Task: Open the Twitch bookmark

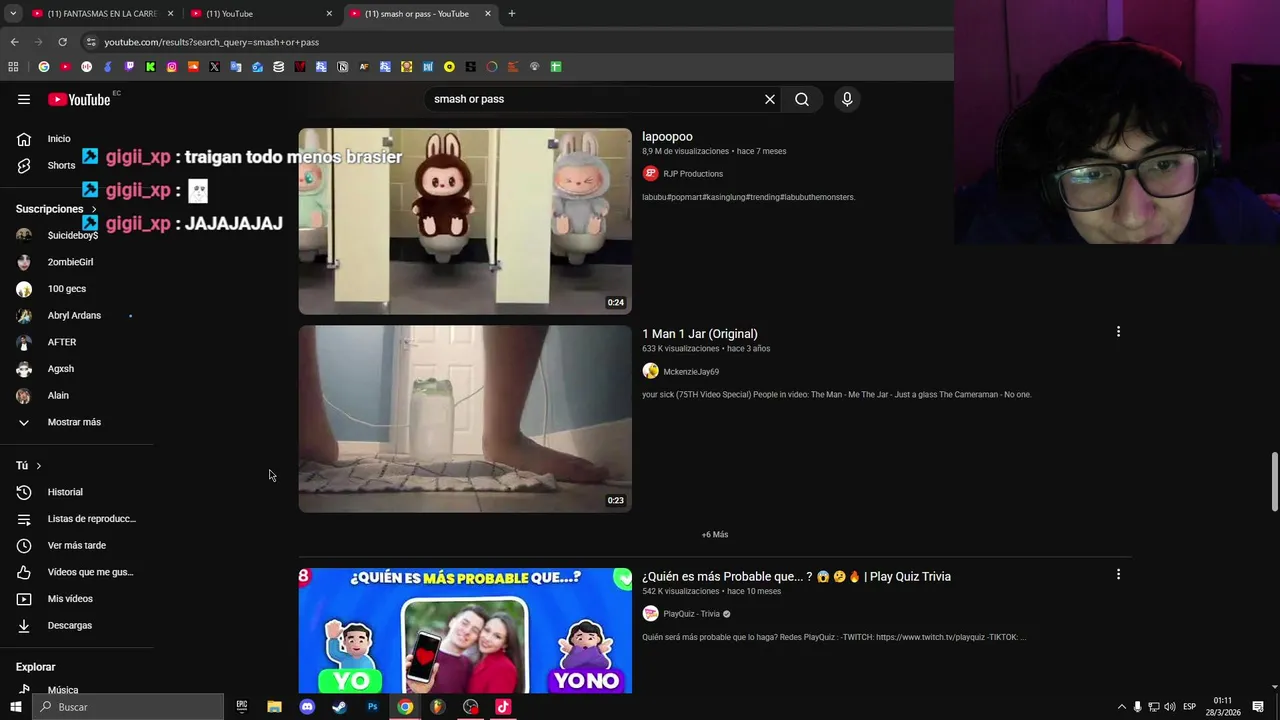Action: 129,67
